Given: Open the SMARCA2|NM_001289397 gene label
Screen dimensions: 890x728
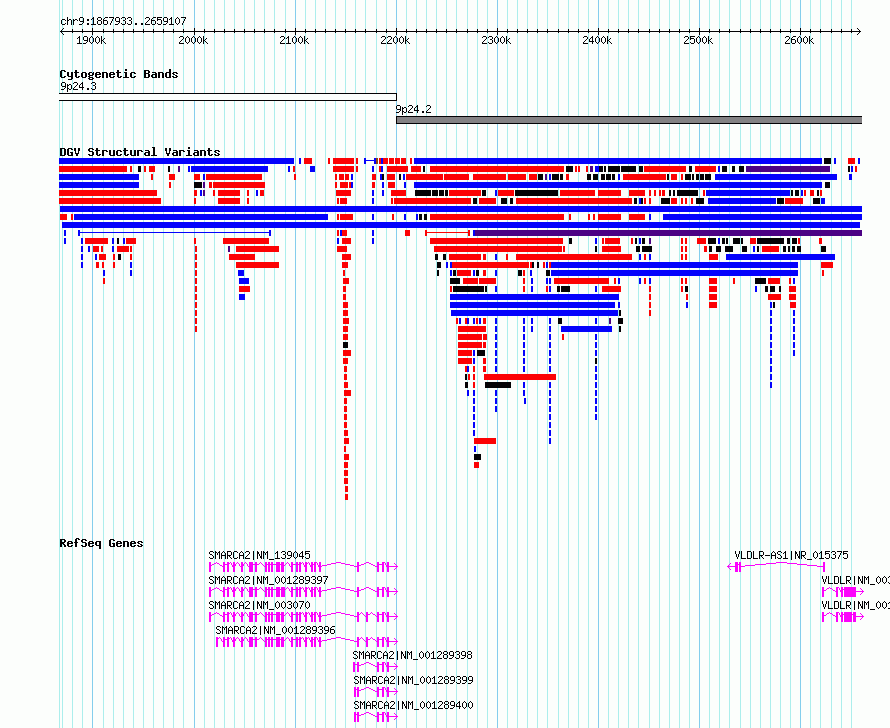Looking at the screenshot, I should click(268, 580).
